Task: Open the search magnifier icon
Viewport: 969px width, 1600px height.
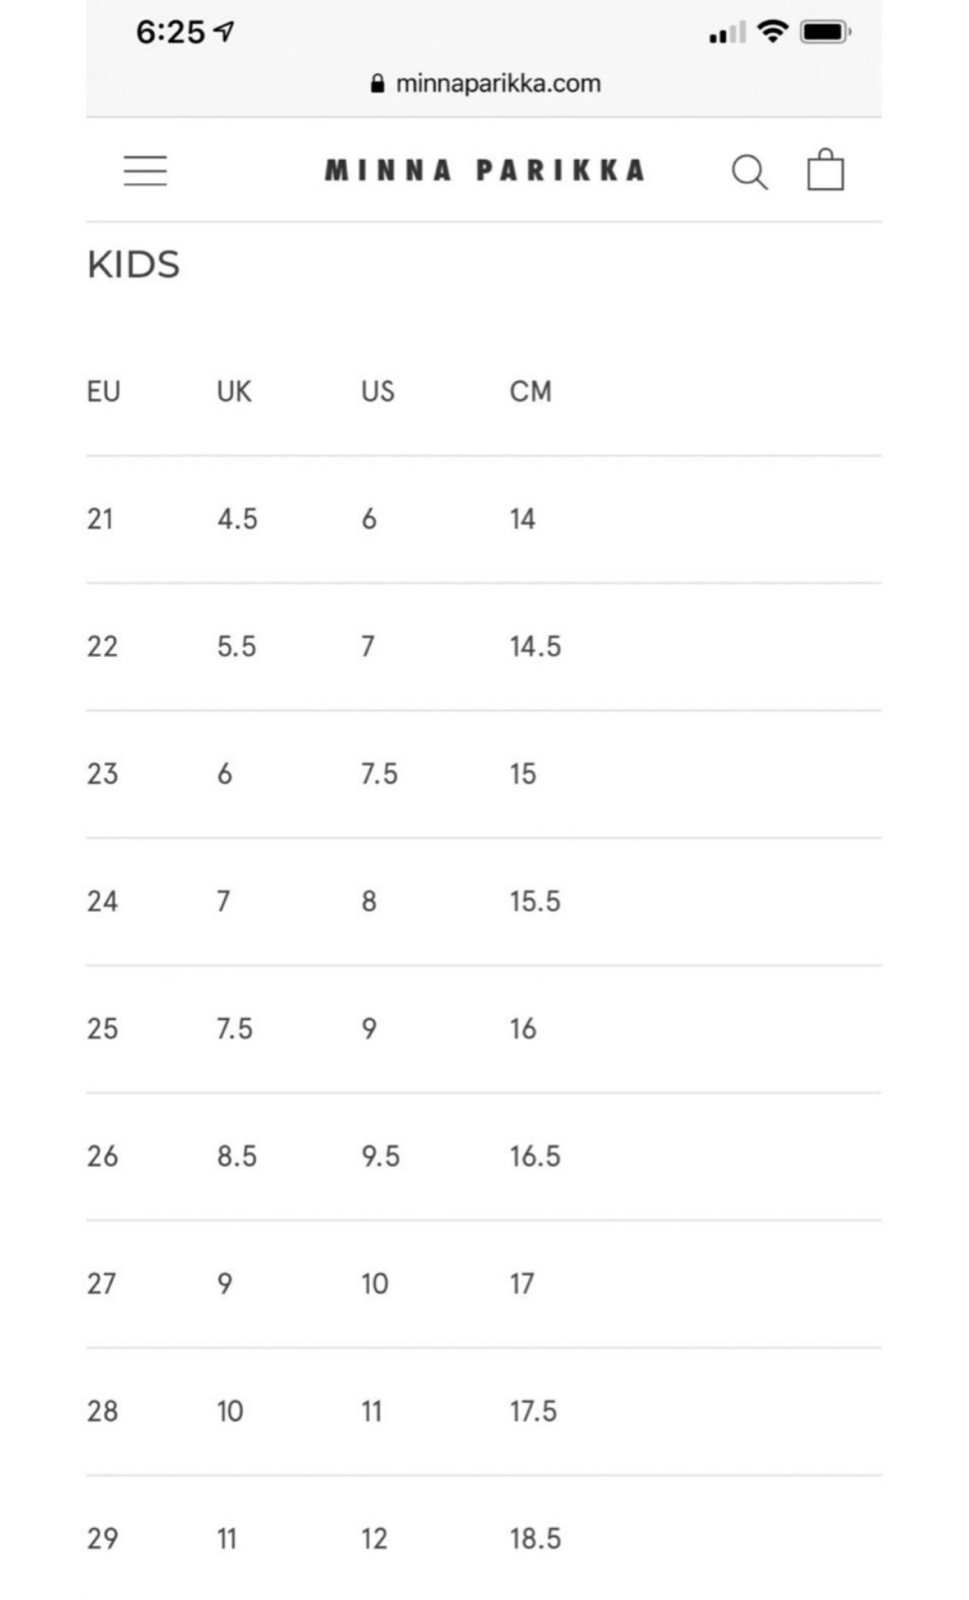Action: (x=749, y=172)
